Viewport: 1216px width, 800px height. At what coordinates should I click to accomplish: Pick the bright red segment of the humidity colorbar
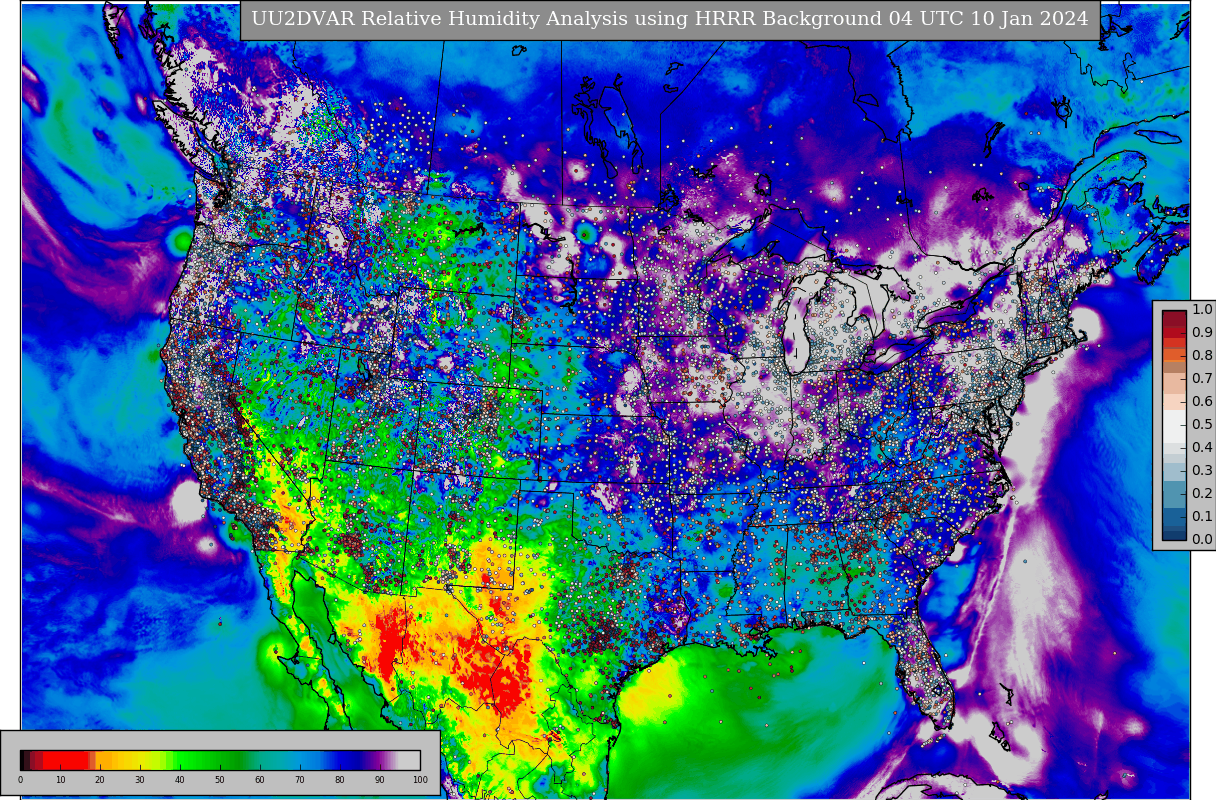[x=65, y=760]
